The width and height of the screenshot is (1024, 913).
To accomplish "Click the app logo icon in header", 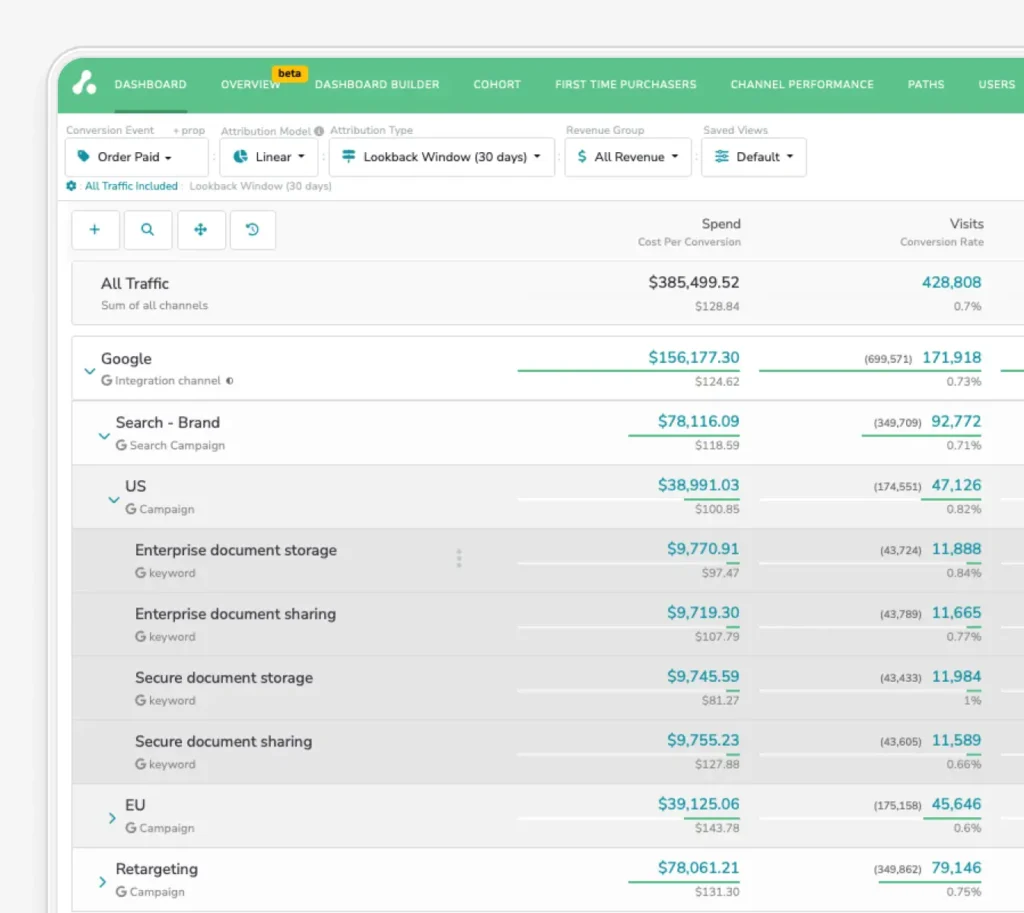I will 85,84.
